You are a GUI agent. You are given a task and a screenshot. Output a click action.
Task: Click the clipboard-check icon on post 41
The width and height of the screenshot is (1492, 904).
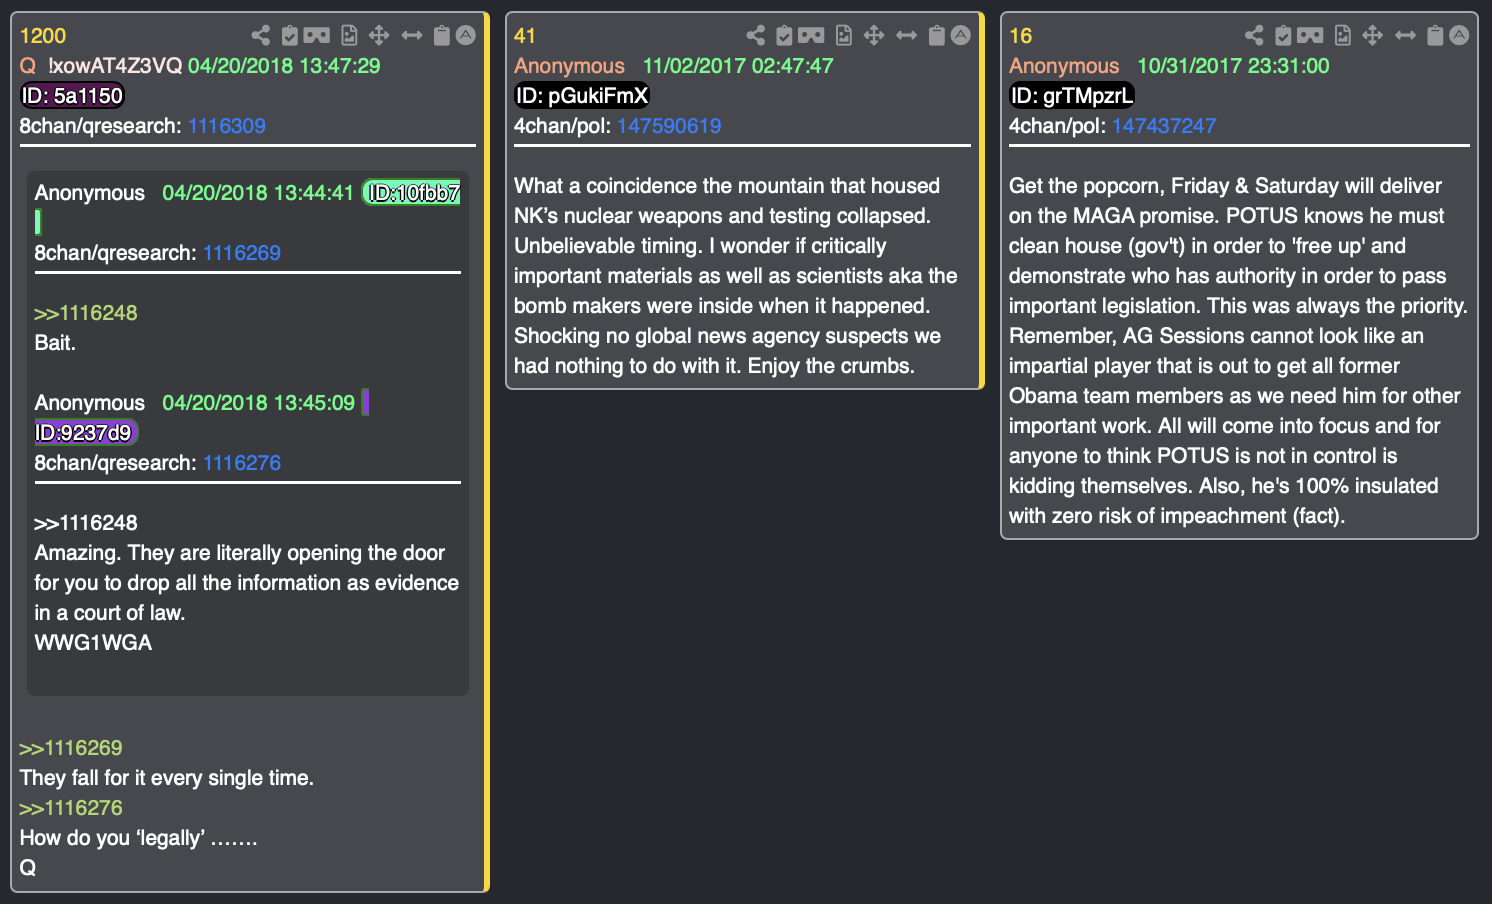click(x=785, y=36)
